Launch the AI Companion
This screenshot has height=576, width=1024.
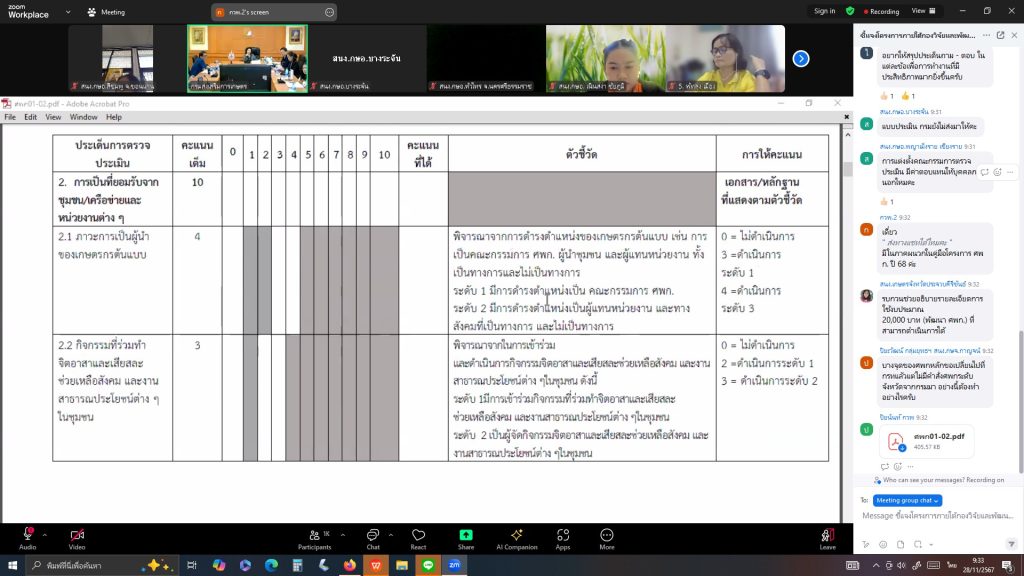coord(516,535)
